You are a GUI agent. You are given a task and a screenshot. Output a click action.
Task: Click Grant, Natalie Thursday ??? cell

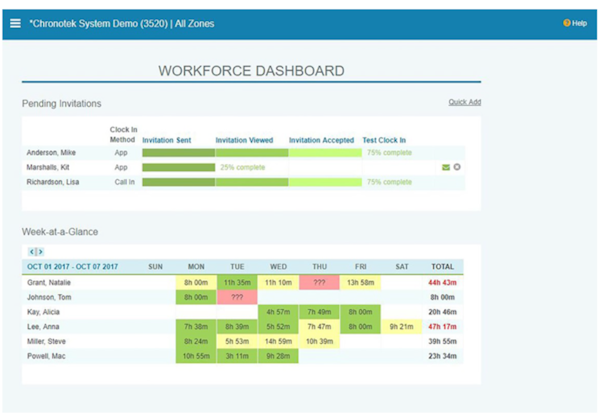[319, 283]
